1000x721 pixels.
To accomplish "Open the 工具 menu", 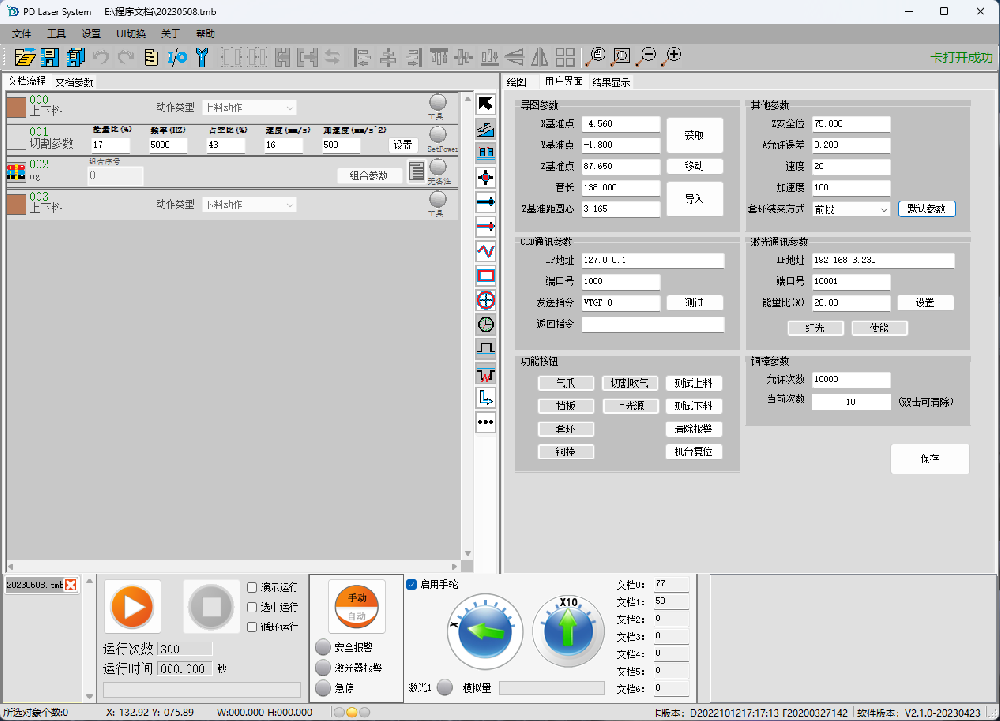I will (56, 33).
